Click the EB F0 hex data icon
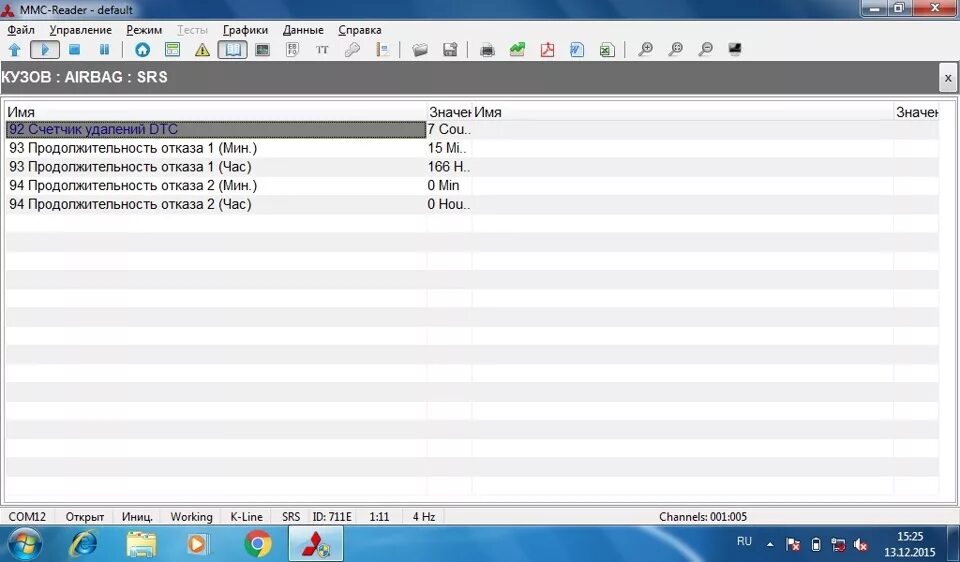Screen dimensions: 960x562 pyautogui.click(x=293, y=50)
